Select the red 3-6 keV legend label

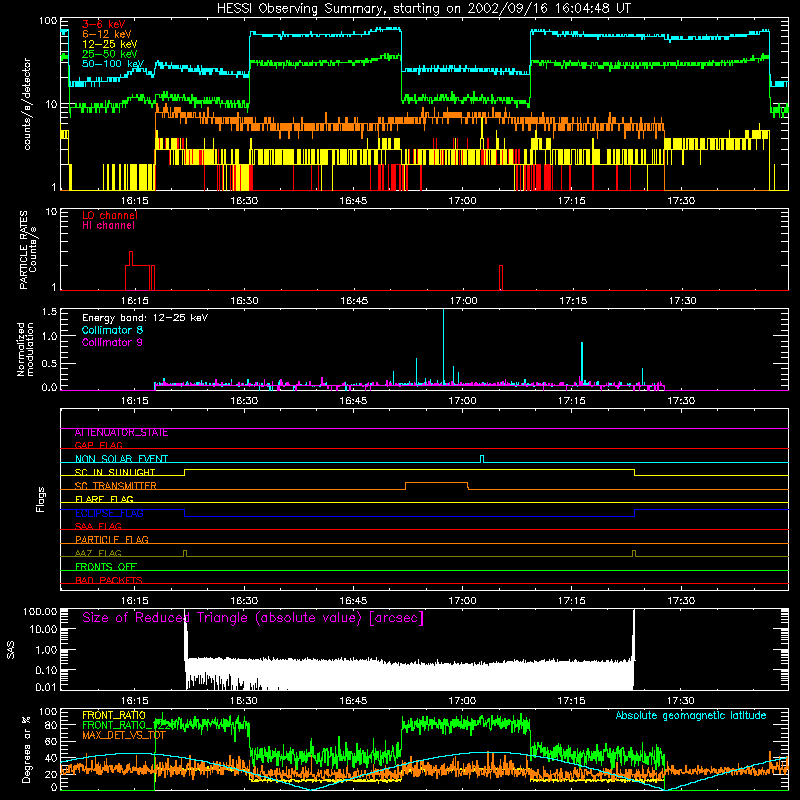(104, 24)
